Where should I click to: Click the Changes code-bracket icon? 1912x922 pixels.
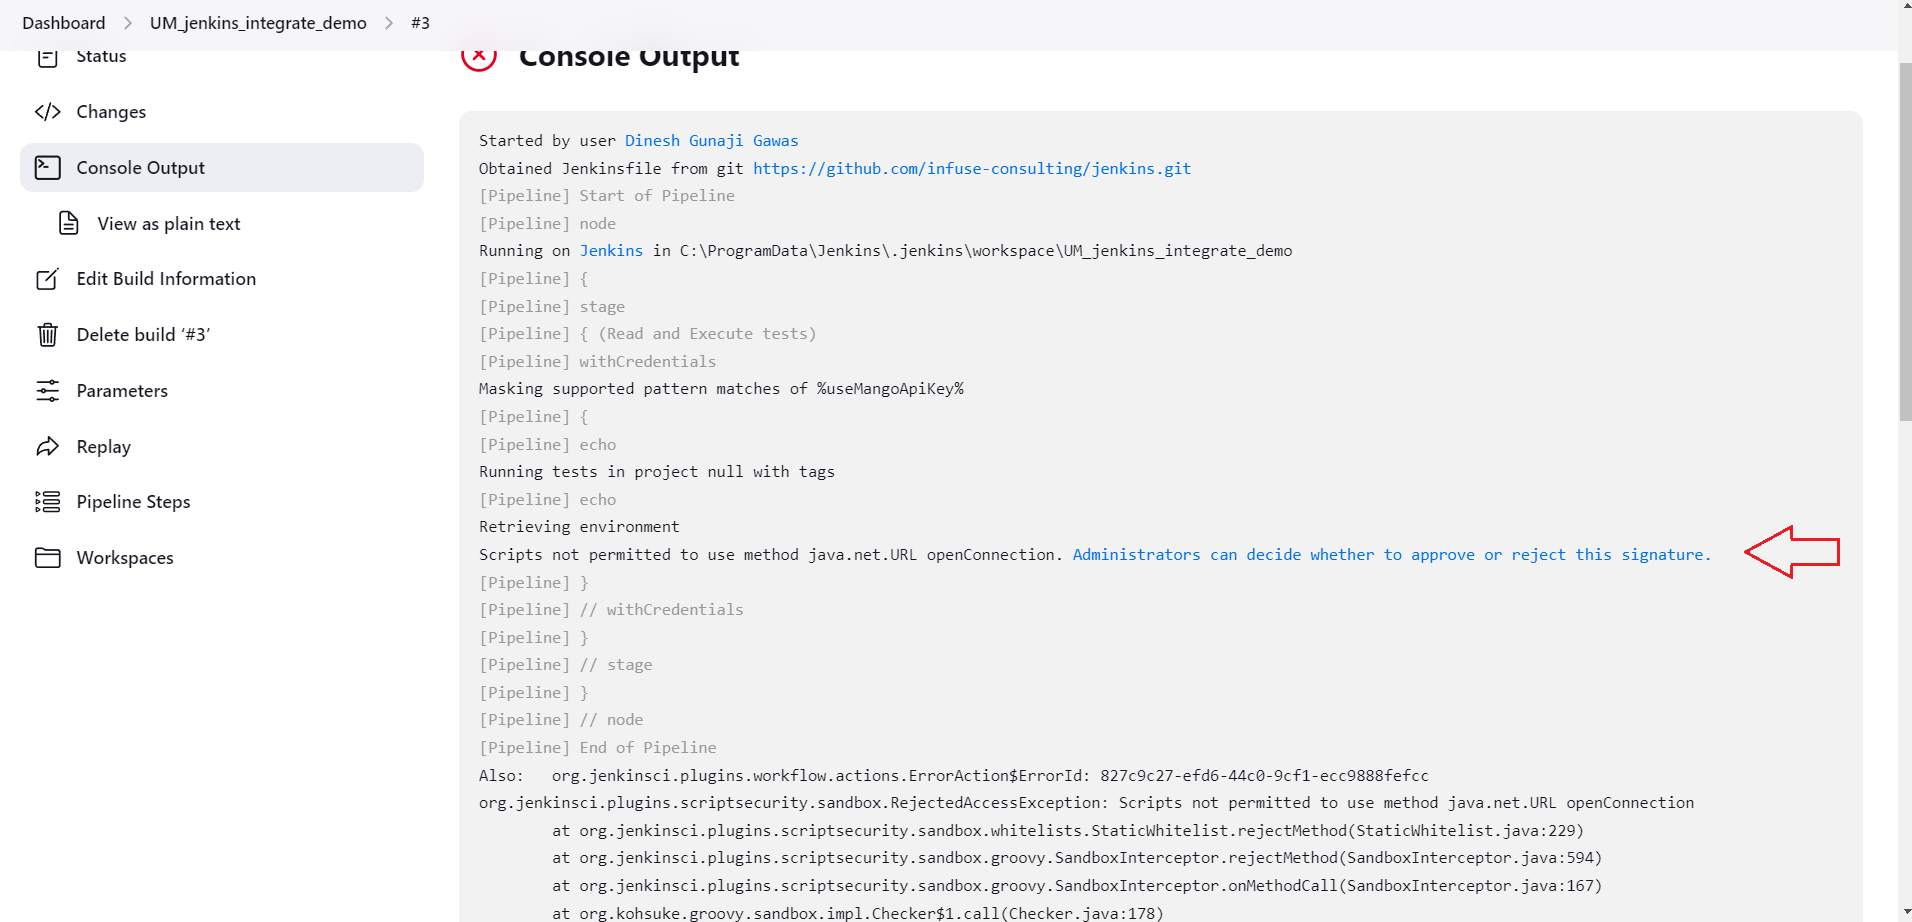tap(47, 112)
